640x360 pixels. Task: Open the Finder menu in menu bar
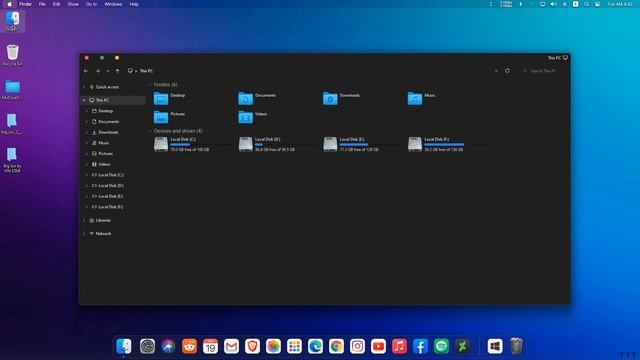tap(25, 4)
